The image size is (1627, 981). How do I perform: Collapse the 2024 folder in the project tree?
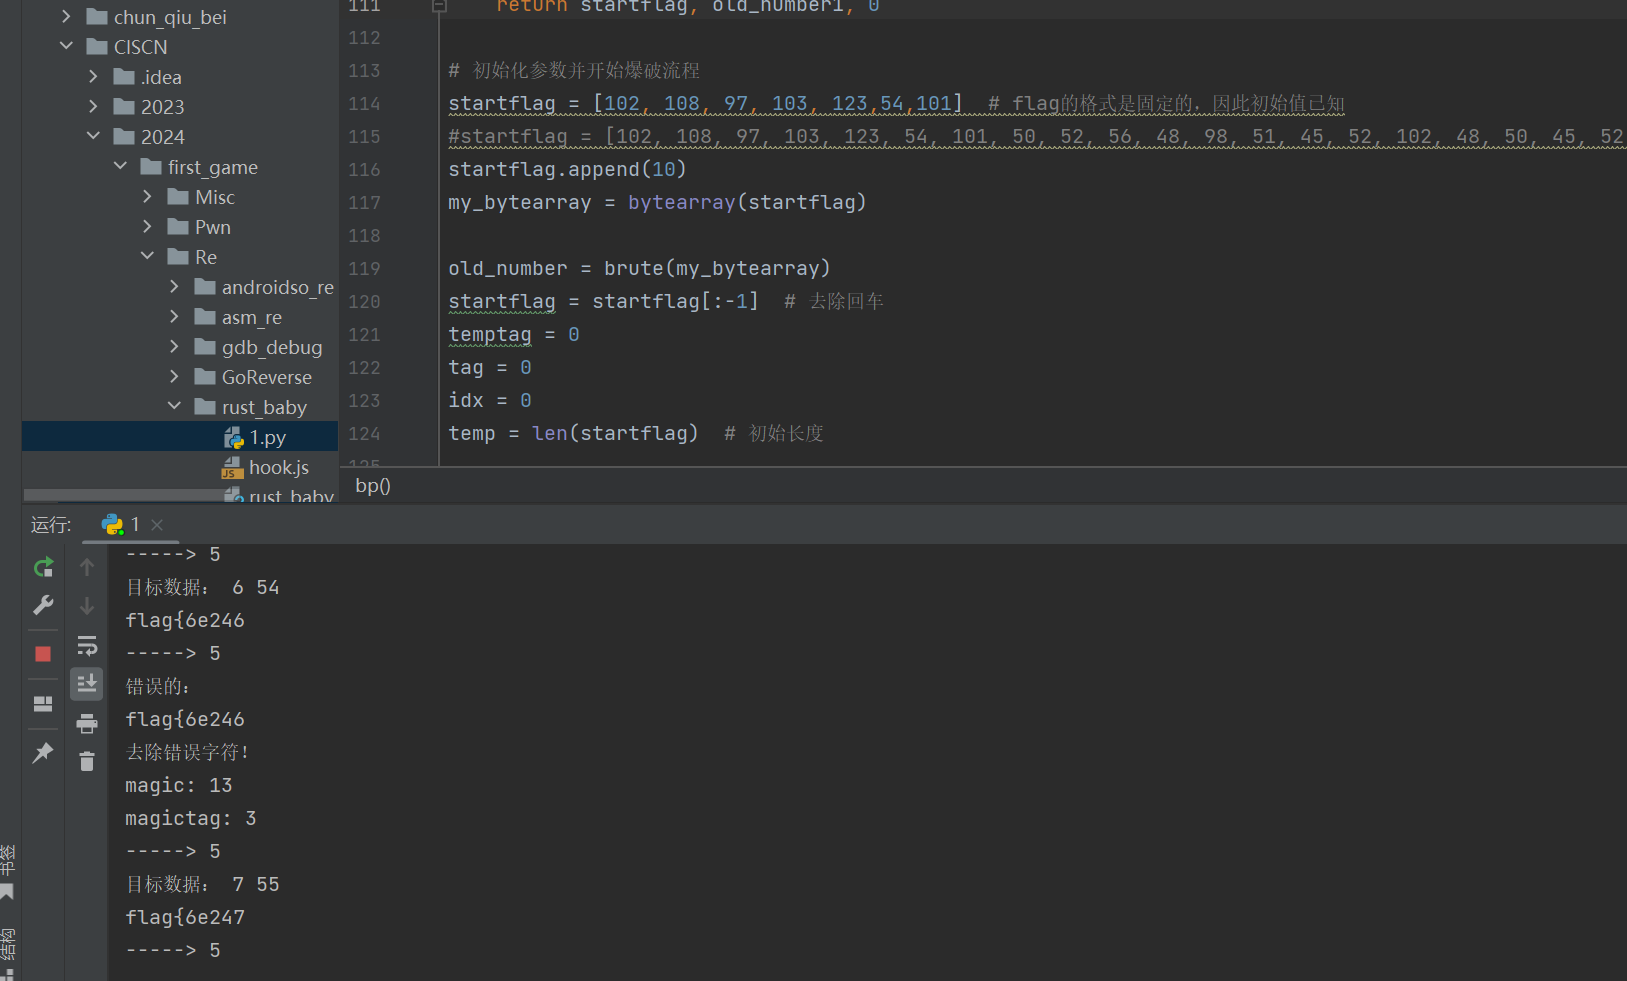point(94,136)
